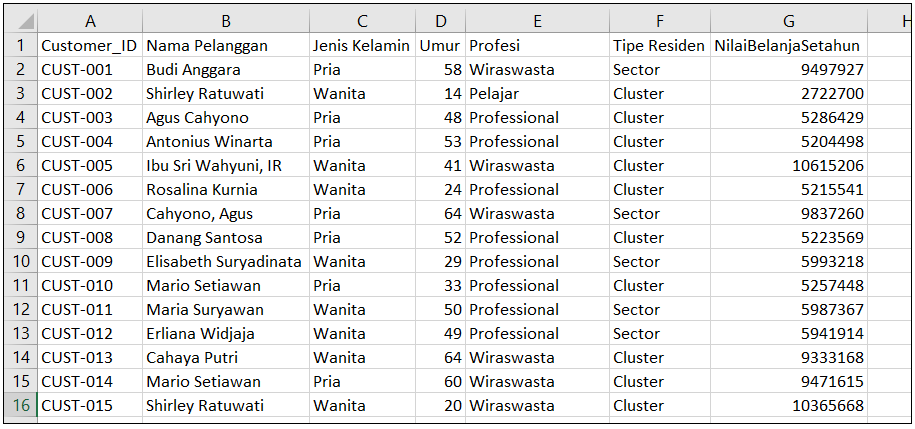Click row 8 header number
This screenshot has width=915, height=429.
21,213
